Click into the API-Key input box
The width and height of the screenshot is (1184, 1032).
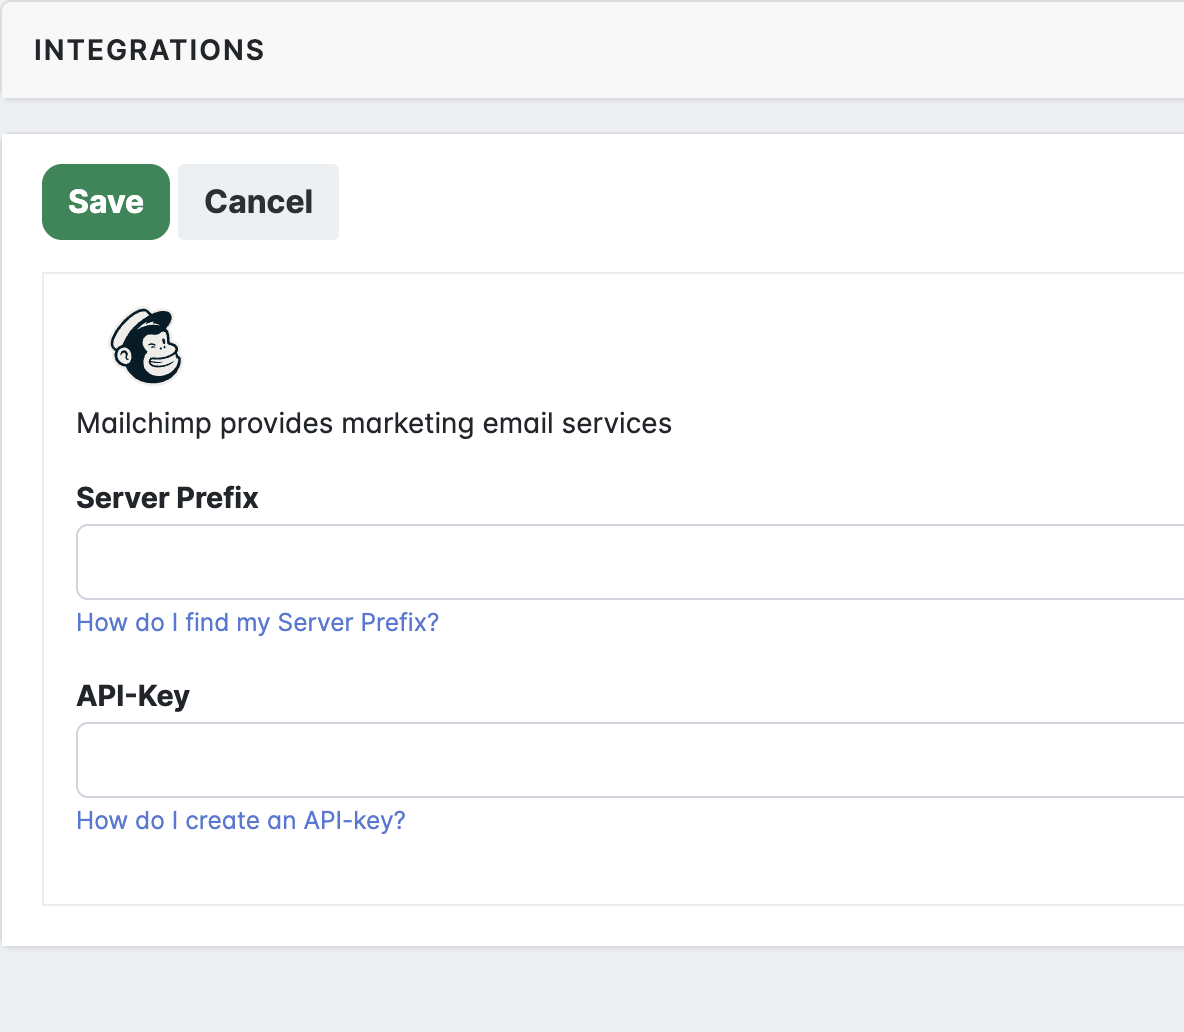click(x=630, y=760)
